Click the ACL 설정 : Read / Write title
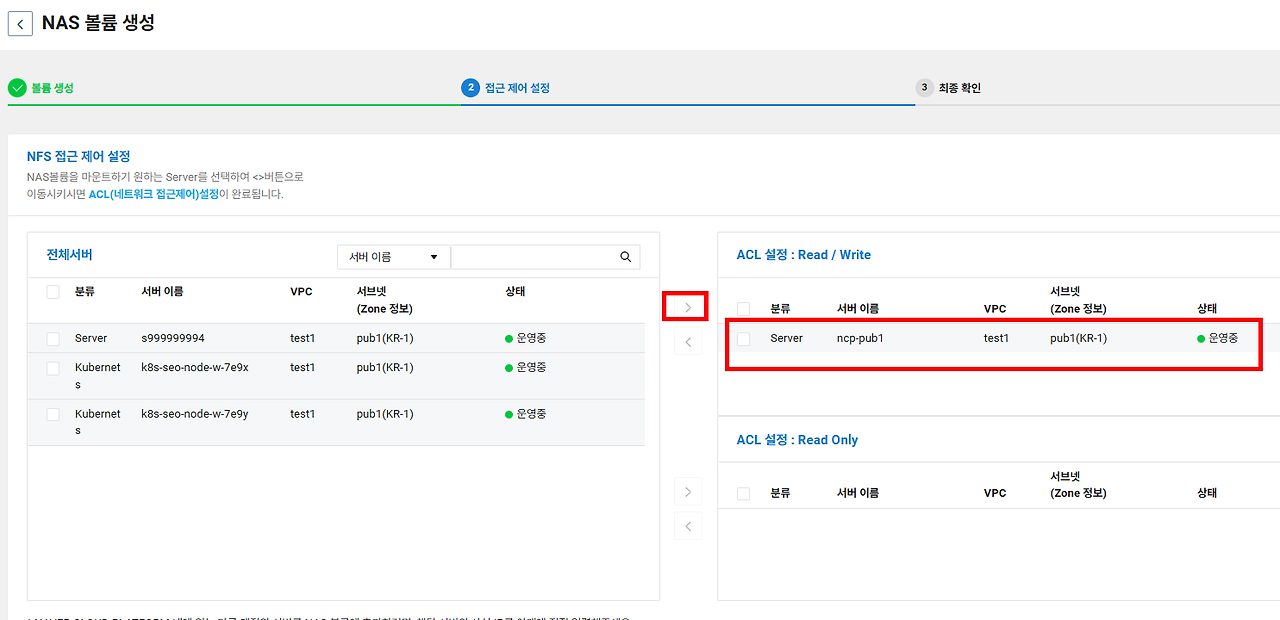Image resolution: width=1280 pixels, height=620 pixels. pyautogui.click(x=804, y=255)
